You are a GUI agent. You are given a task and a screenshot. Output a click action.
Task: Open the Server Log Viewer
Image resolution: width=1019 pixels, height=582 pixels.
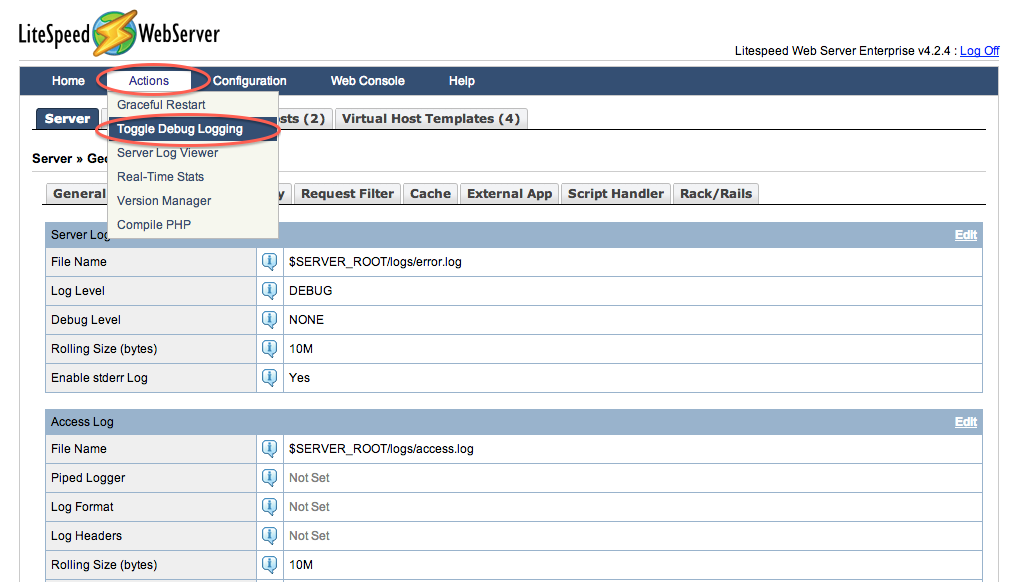click(x=167, y=152)
